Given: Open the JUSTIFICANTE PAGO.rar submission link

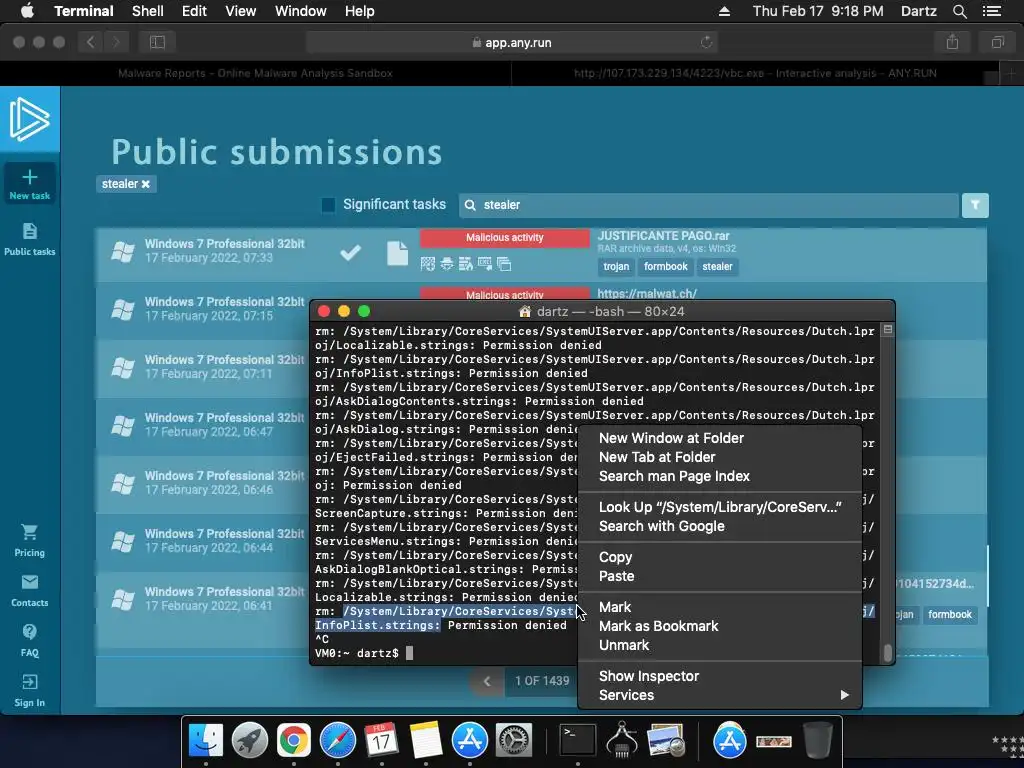Looking at the screenshot, I should 664,236.
